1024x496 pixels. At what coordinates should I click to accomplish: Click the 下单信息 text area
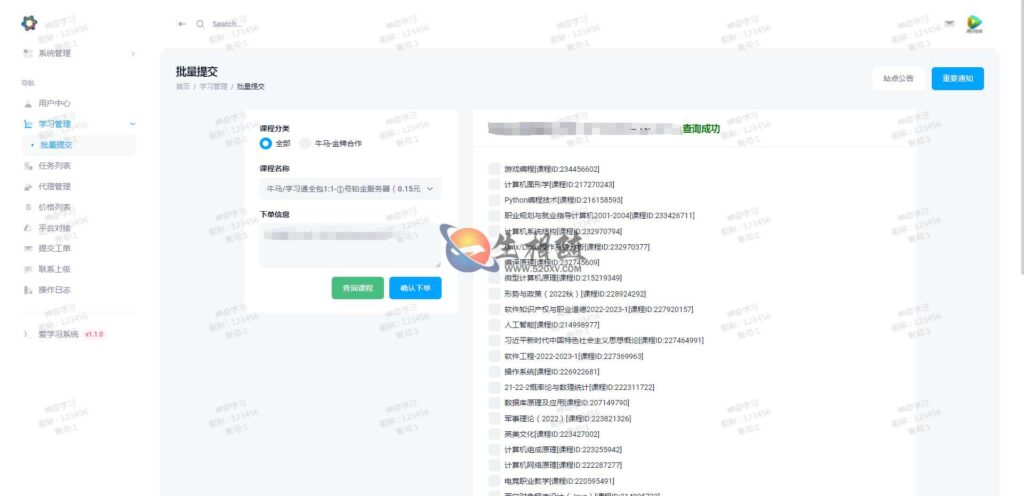coord(350,246)
